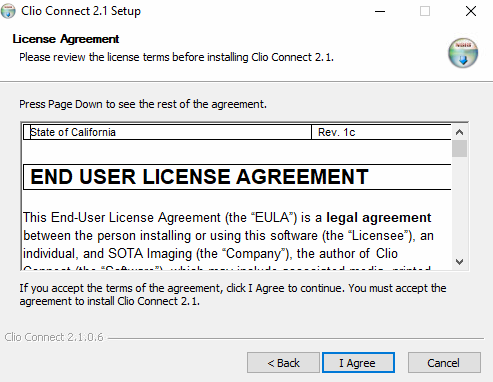The width and height of the screenshot is (493, 382).
Task: Click the Clio Connect setup title bar icon
Action: [x=8, y=11]
